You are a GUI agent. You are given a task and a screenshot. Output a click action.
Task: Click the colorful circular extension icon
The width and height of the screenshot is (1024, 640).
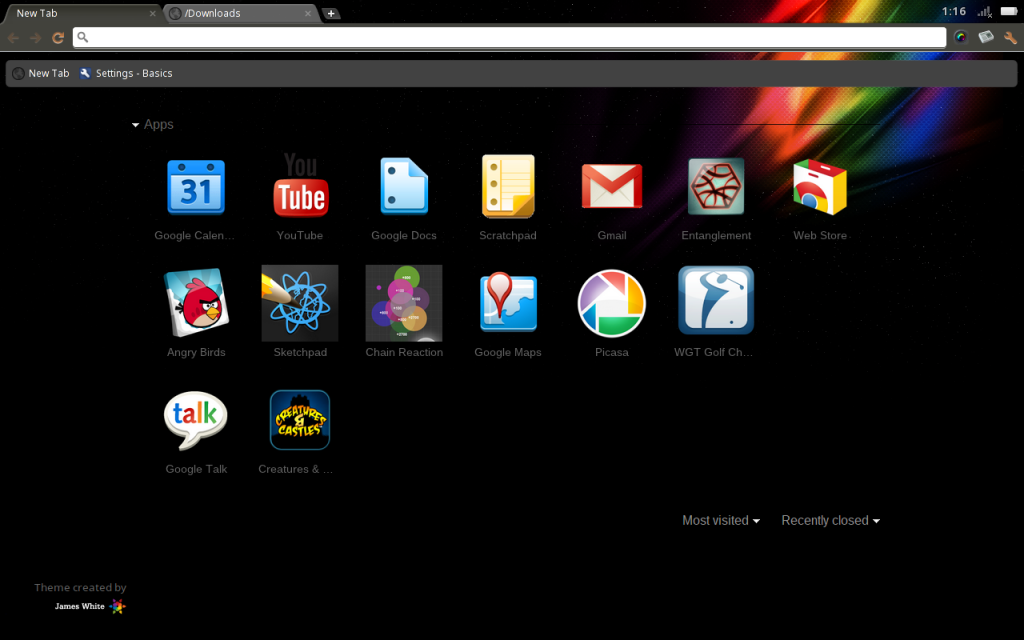click(x=960, y=37)
